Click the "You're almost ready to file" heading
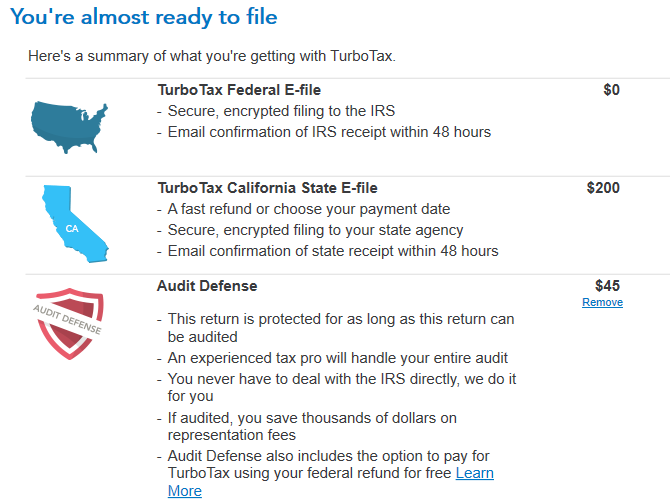The image size is (670, 501). coord(144,17)
